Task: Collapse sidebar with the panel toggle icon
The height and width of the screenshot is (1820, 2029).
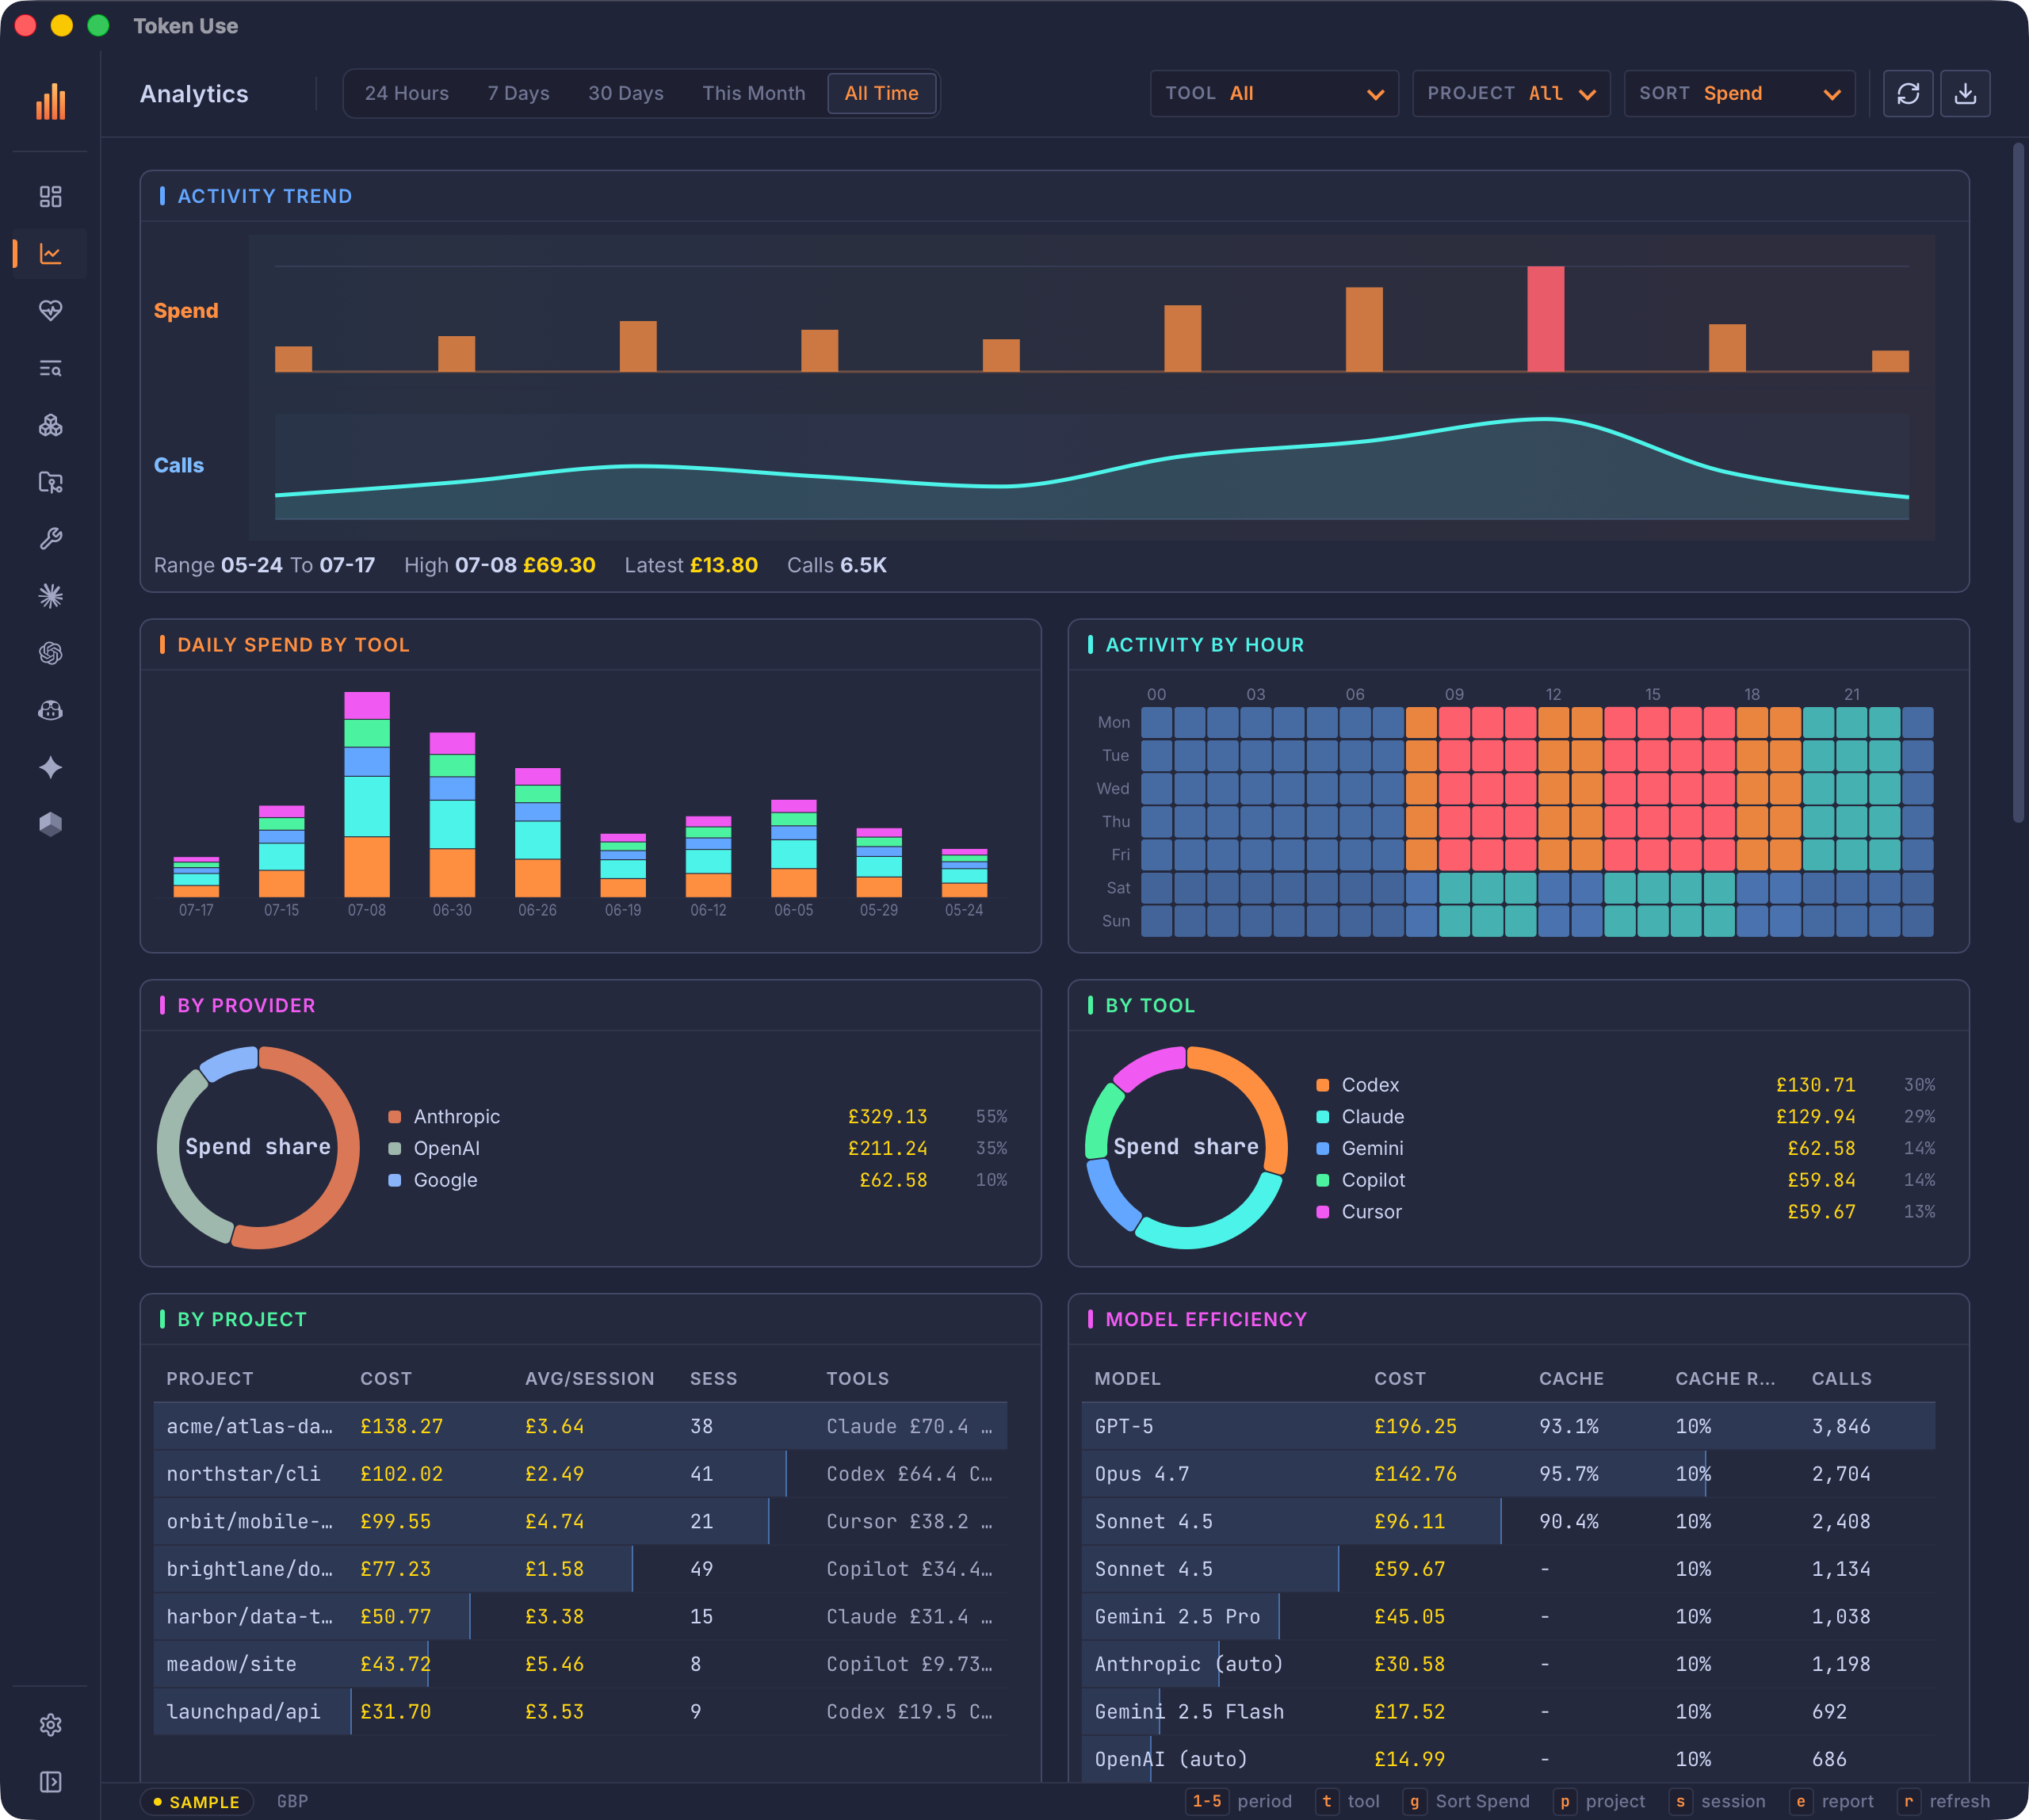Action: click(x=50, y=1782)
